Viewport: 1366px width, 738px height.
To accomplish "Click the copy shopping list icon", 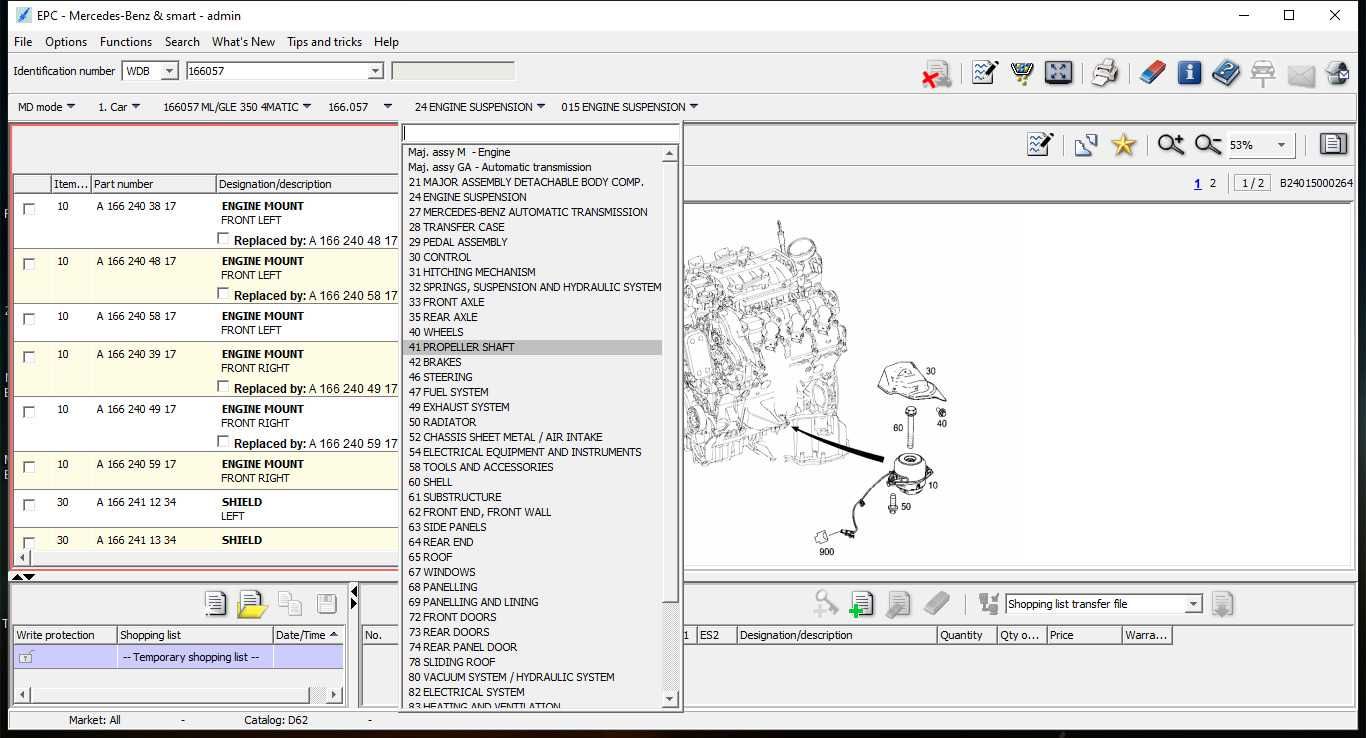I will [290, 603].
